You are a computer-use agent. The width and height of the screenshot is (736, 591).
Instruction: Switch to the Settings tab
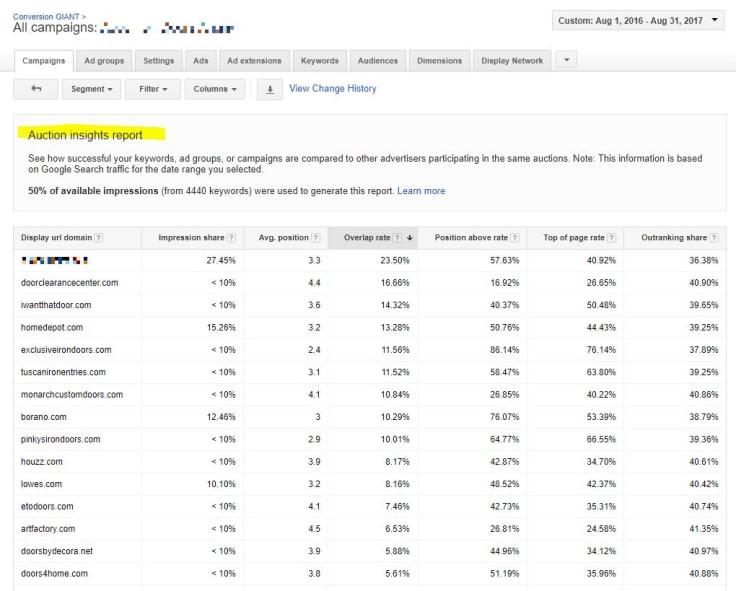159,61
